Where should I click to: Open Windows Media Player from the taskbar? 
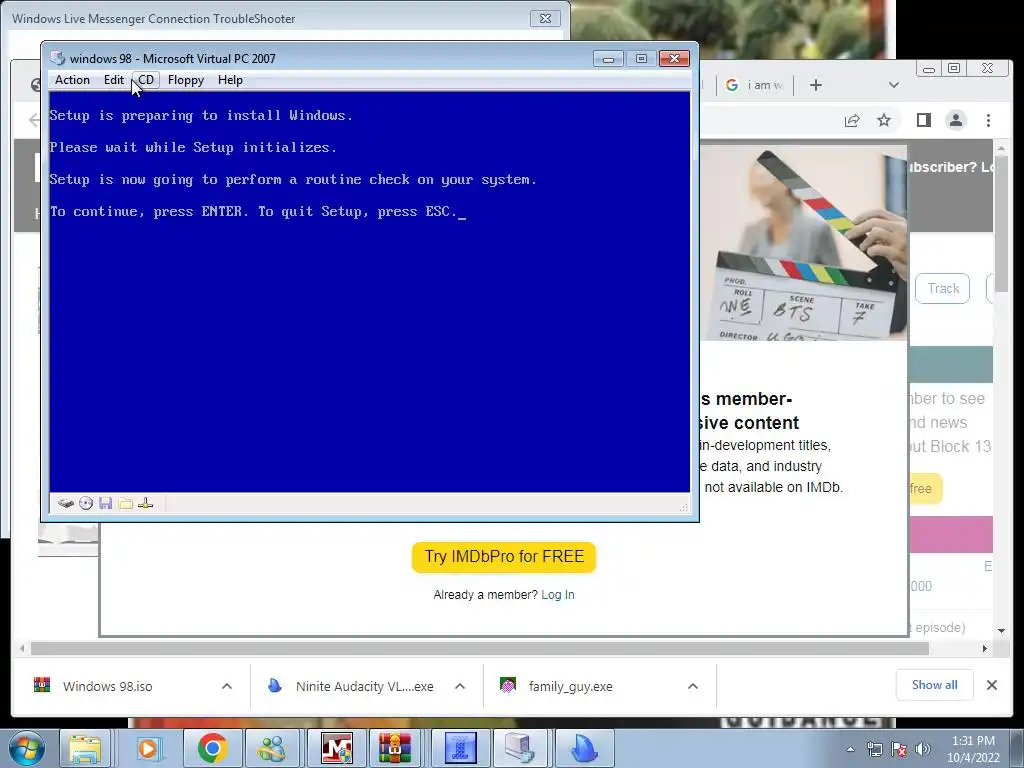coord(148,748)
